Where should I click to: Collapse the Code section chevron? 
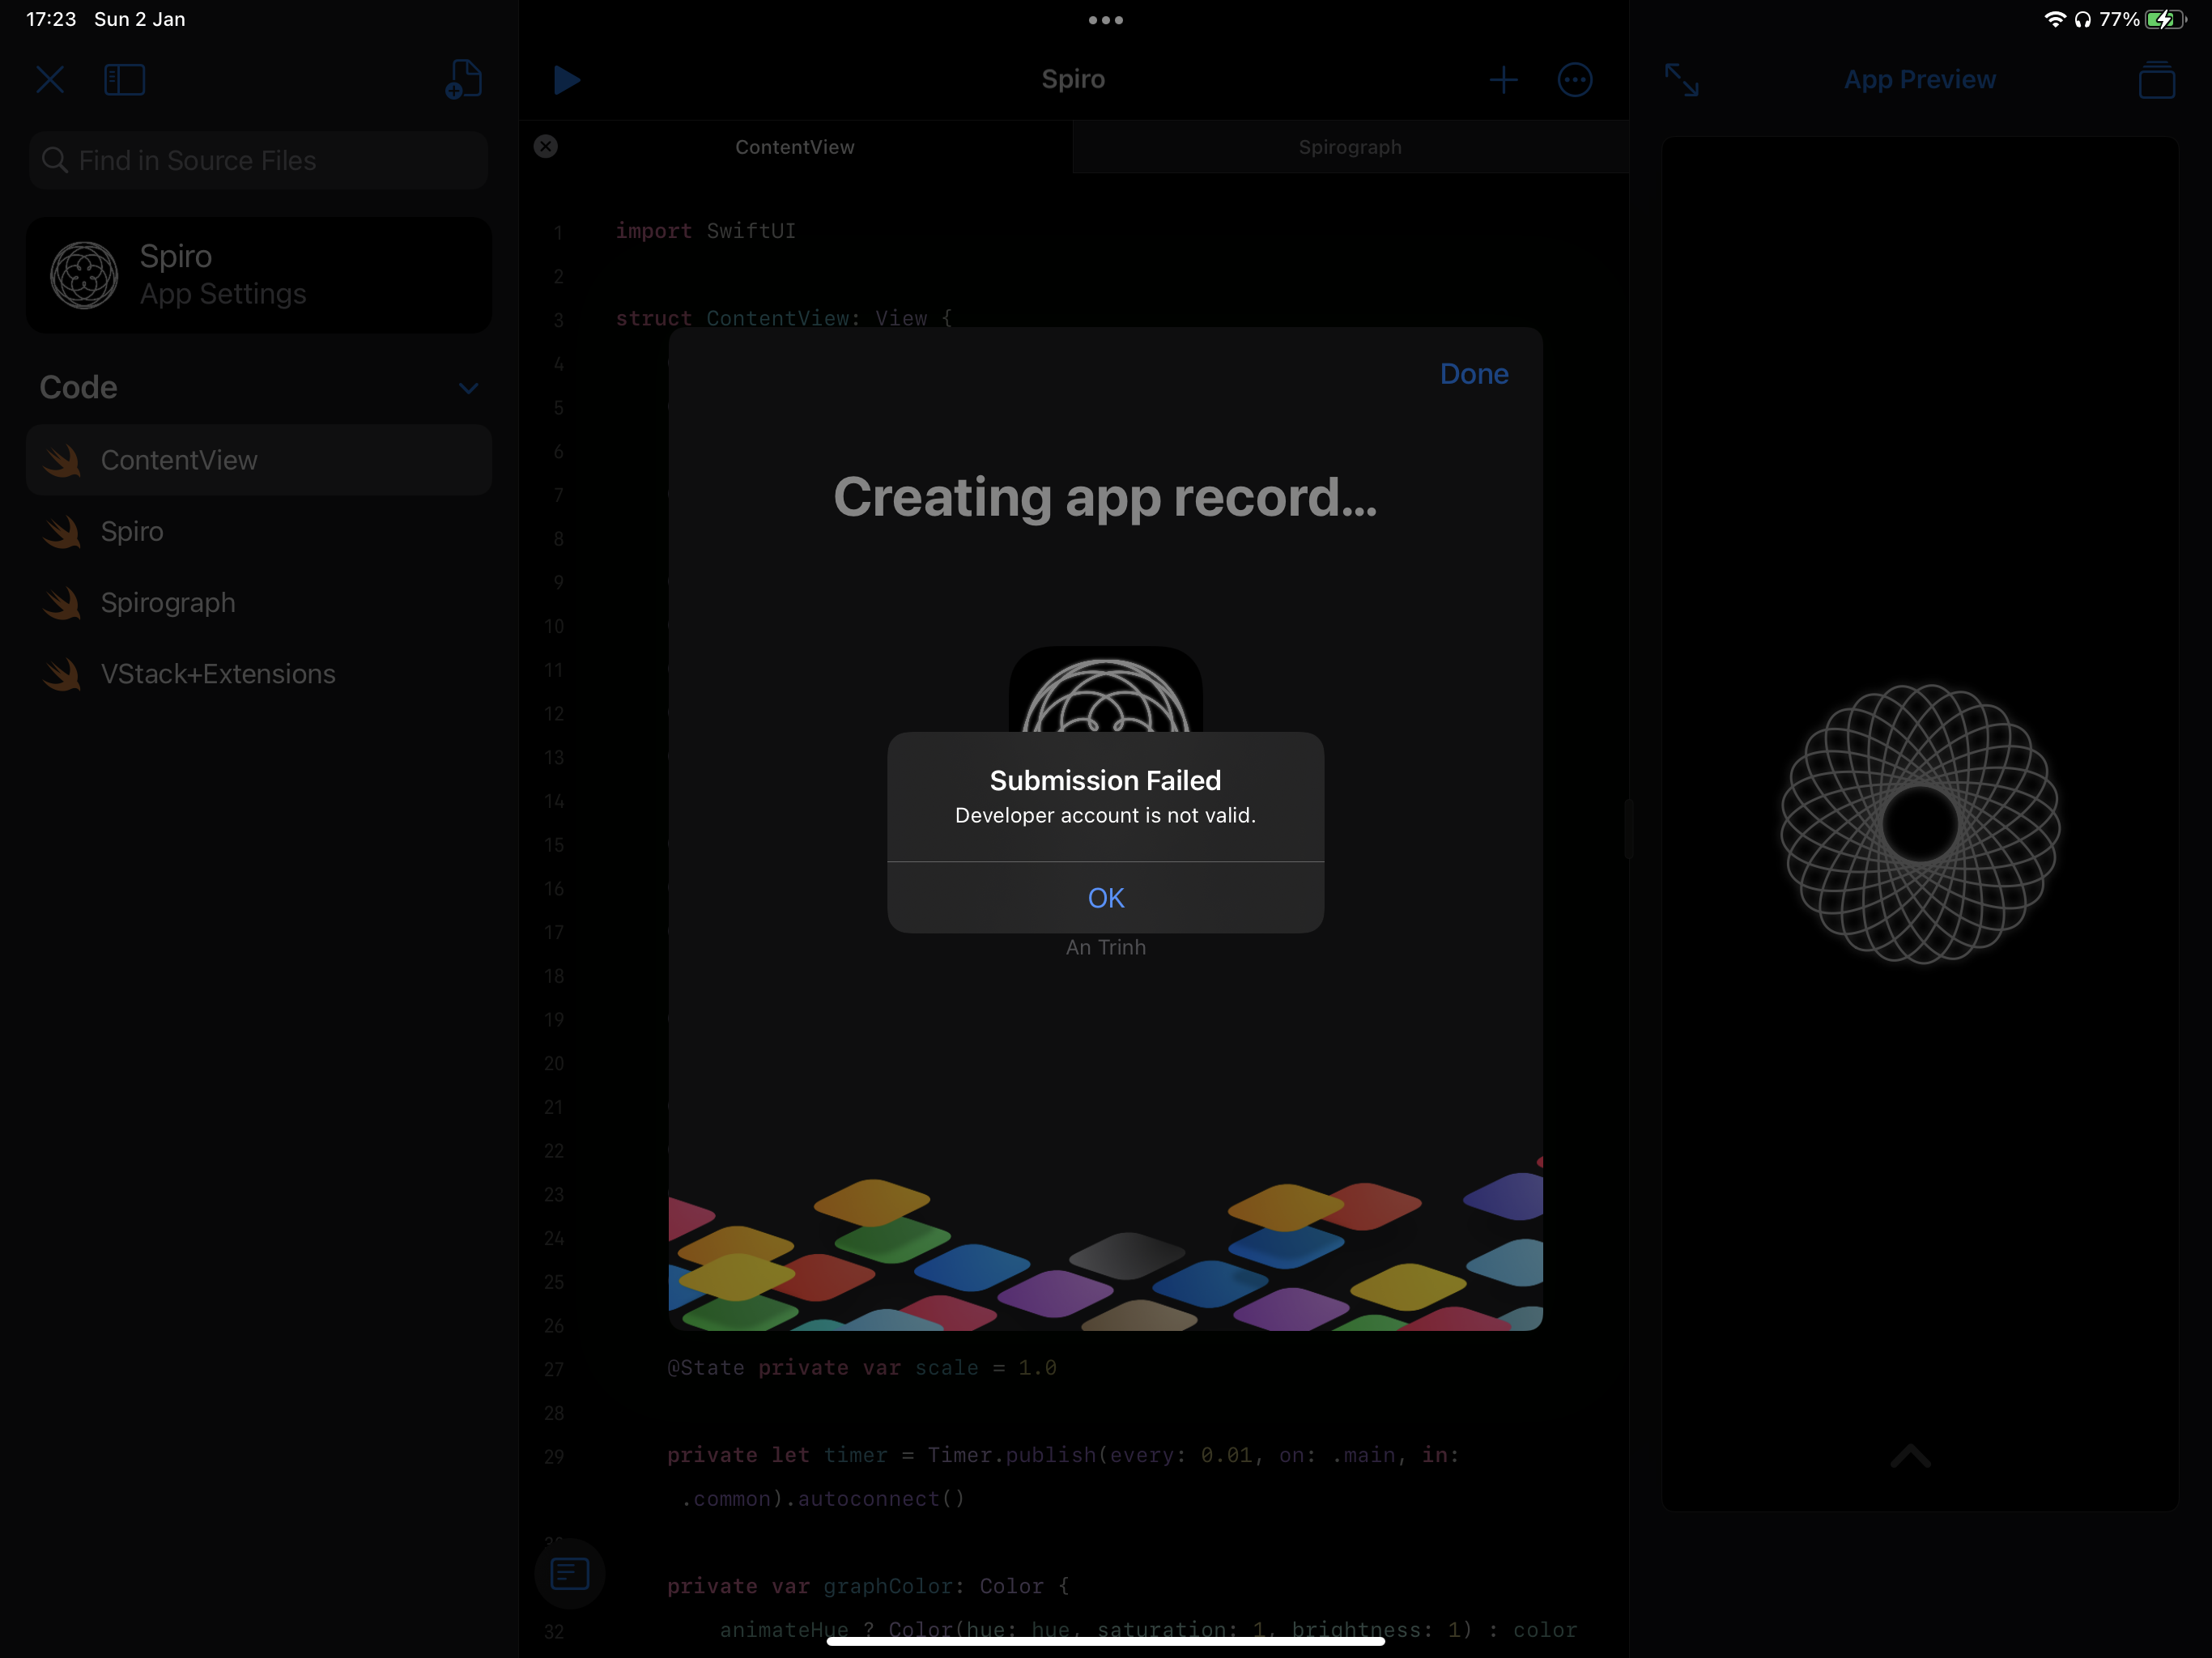(468, 388)
